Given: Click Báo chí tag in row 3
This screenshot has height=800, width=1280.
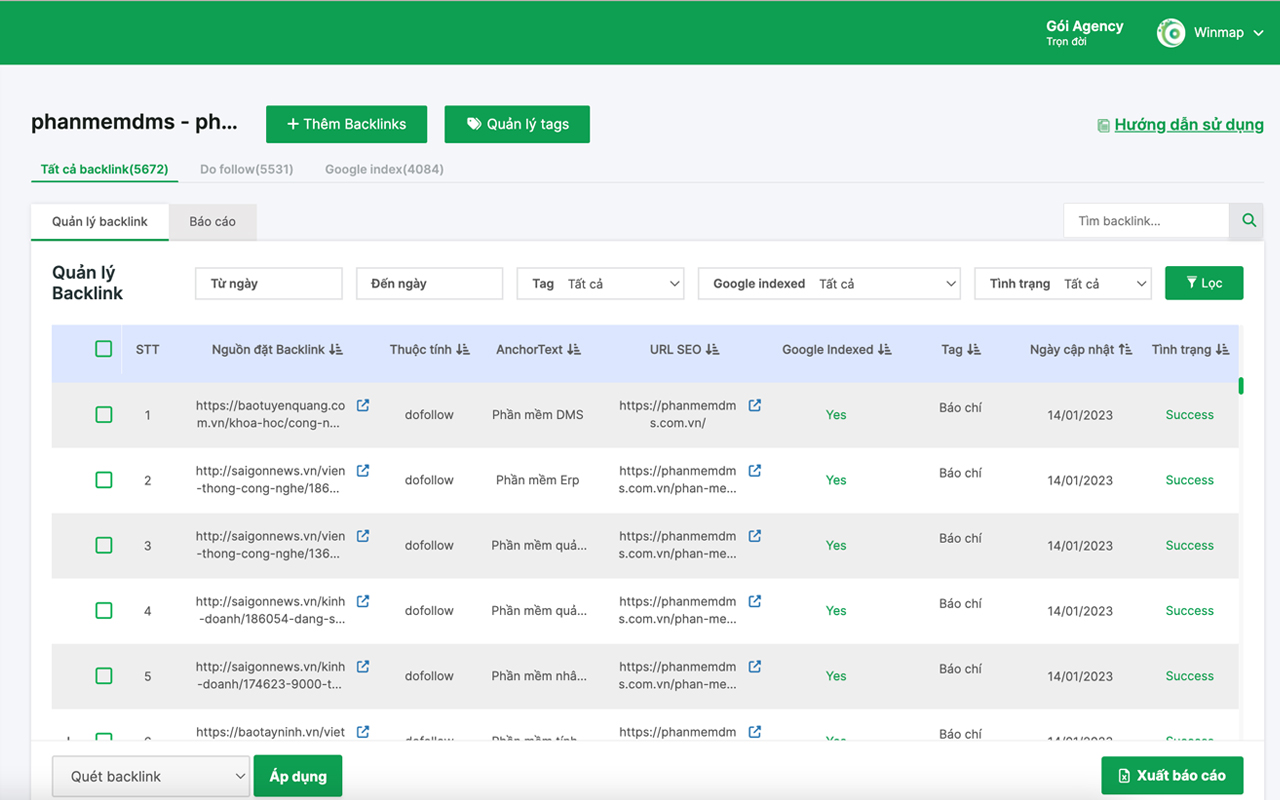Looking at the screenshot, I should point(960,538).
